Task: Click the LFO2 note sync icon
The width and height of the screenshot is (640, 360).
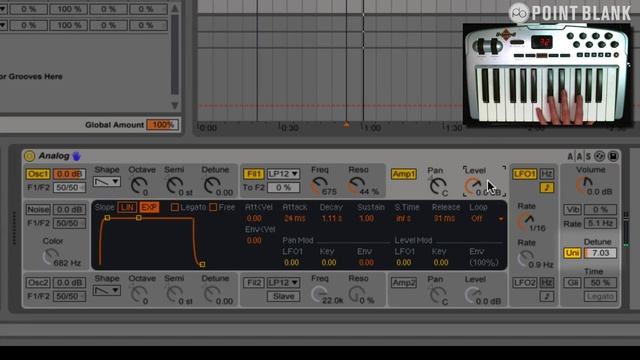Action: [547, 296]
